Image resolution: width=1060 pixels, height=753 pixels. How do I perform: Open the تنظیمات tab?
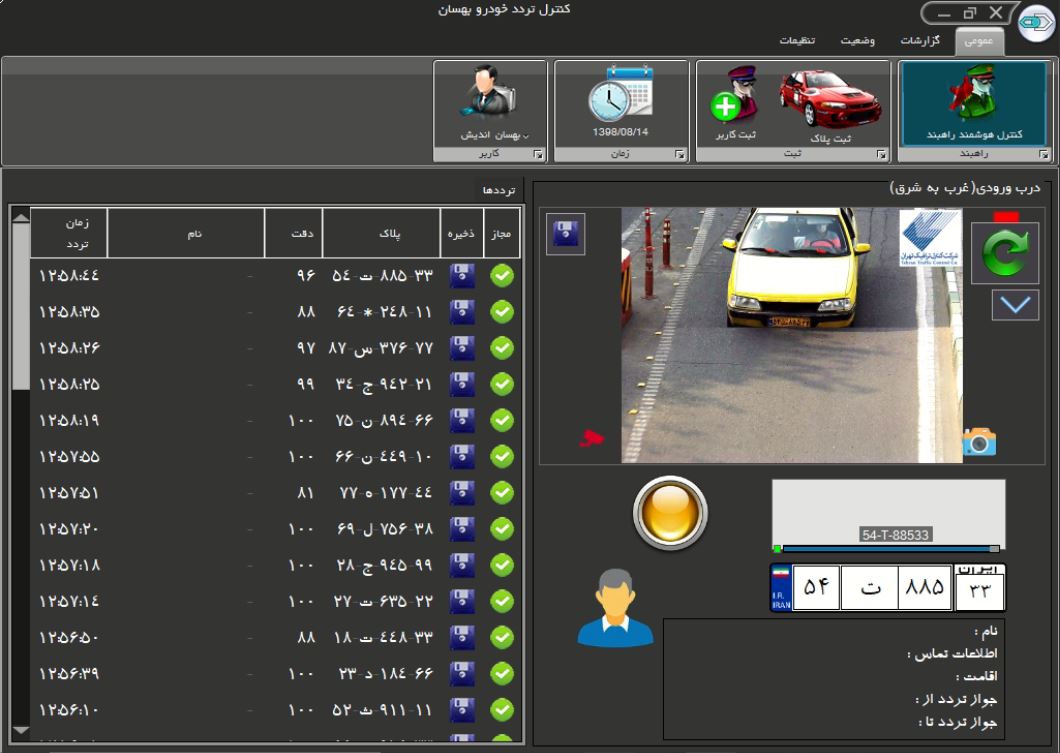(x=797, y=41)
